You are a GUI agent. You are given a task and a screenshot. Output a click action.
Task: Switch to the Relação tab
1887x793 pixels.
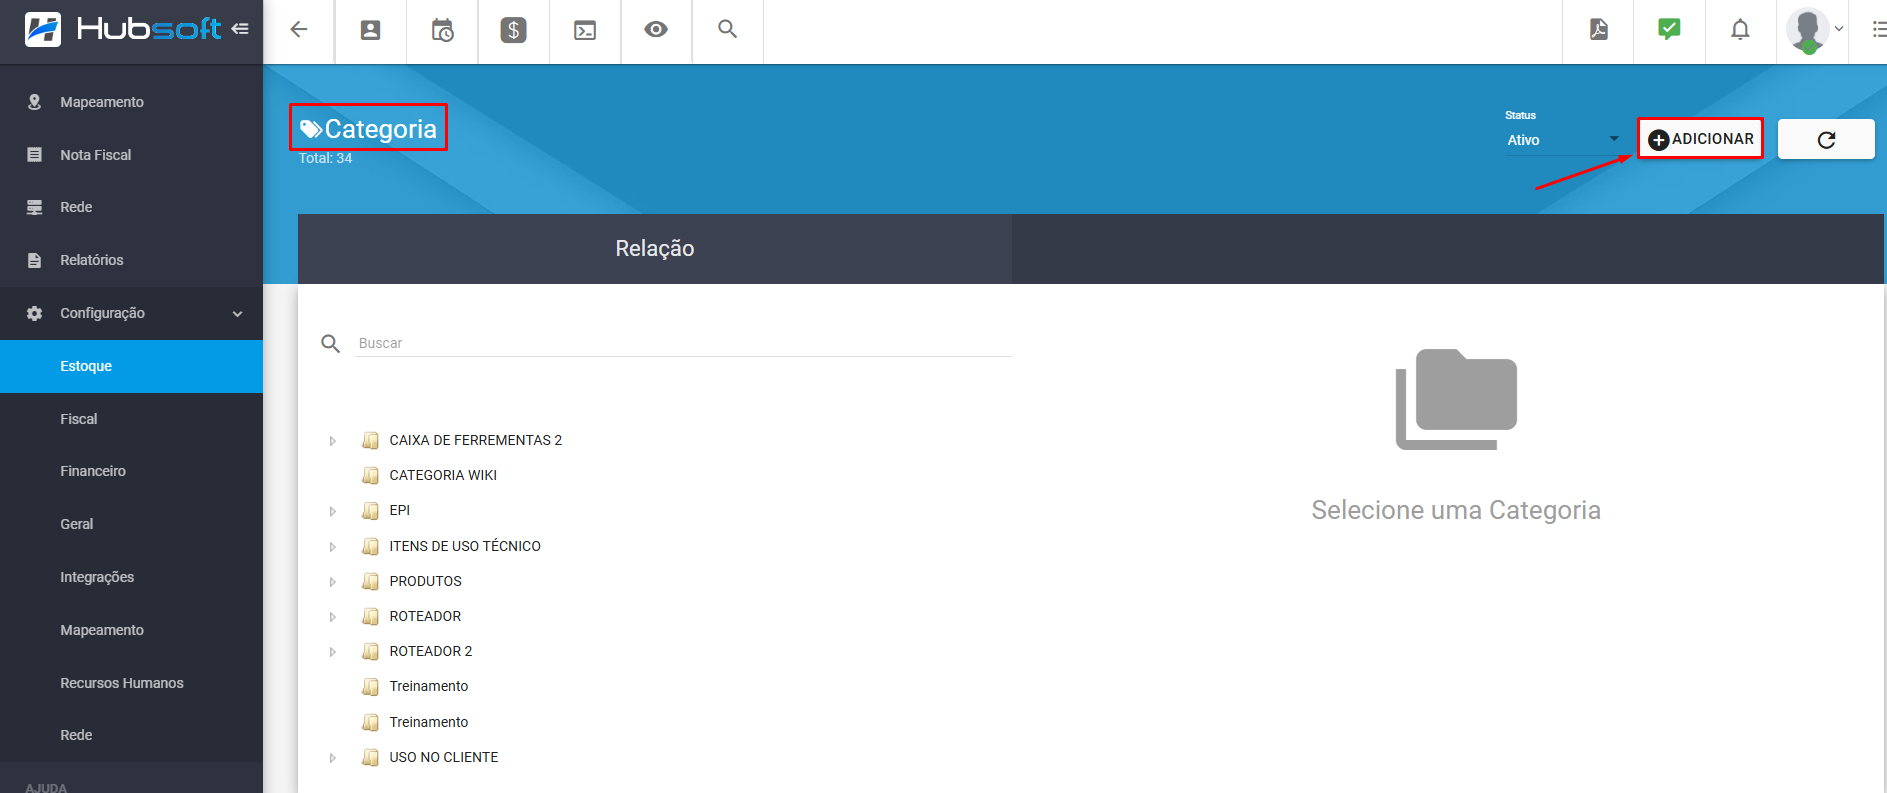655,249
